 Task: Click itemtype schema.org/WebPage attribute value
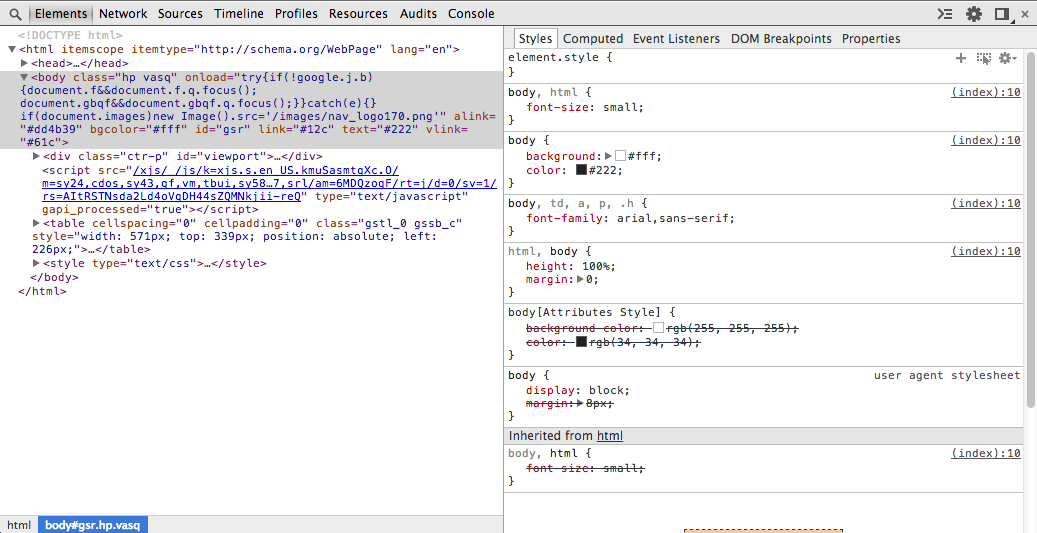[290, 49]
